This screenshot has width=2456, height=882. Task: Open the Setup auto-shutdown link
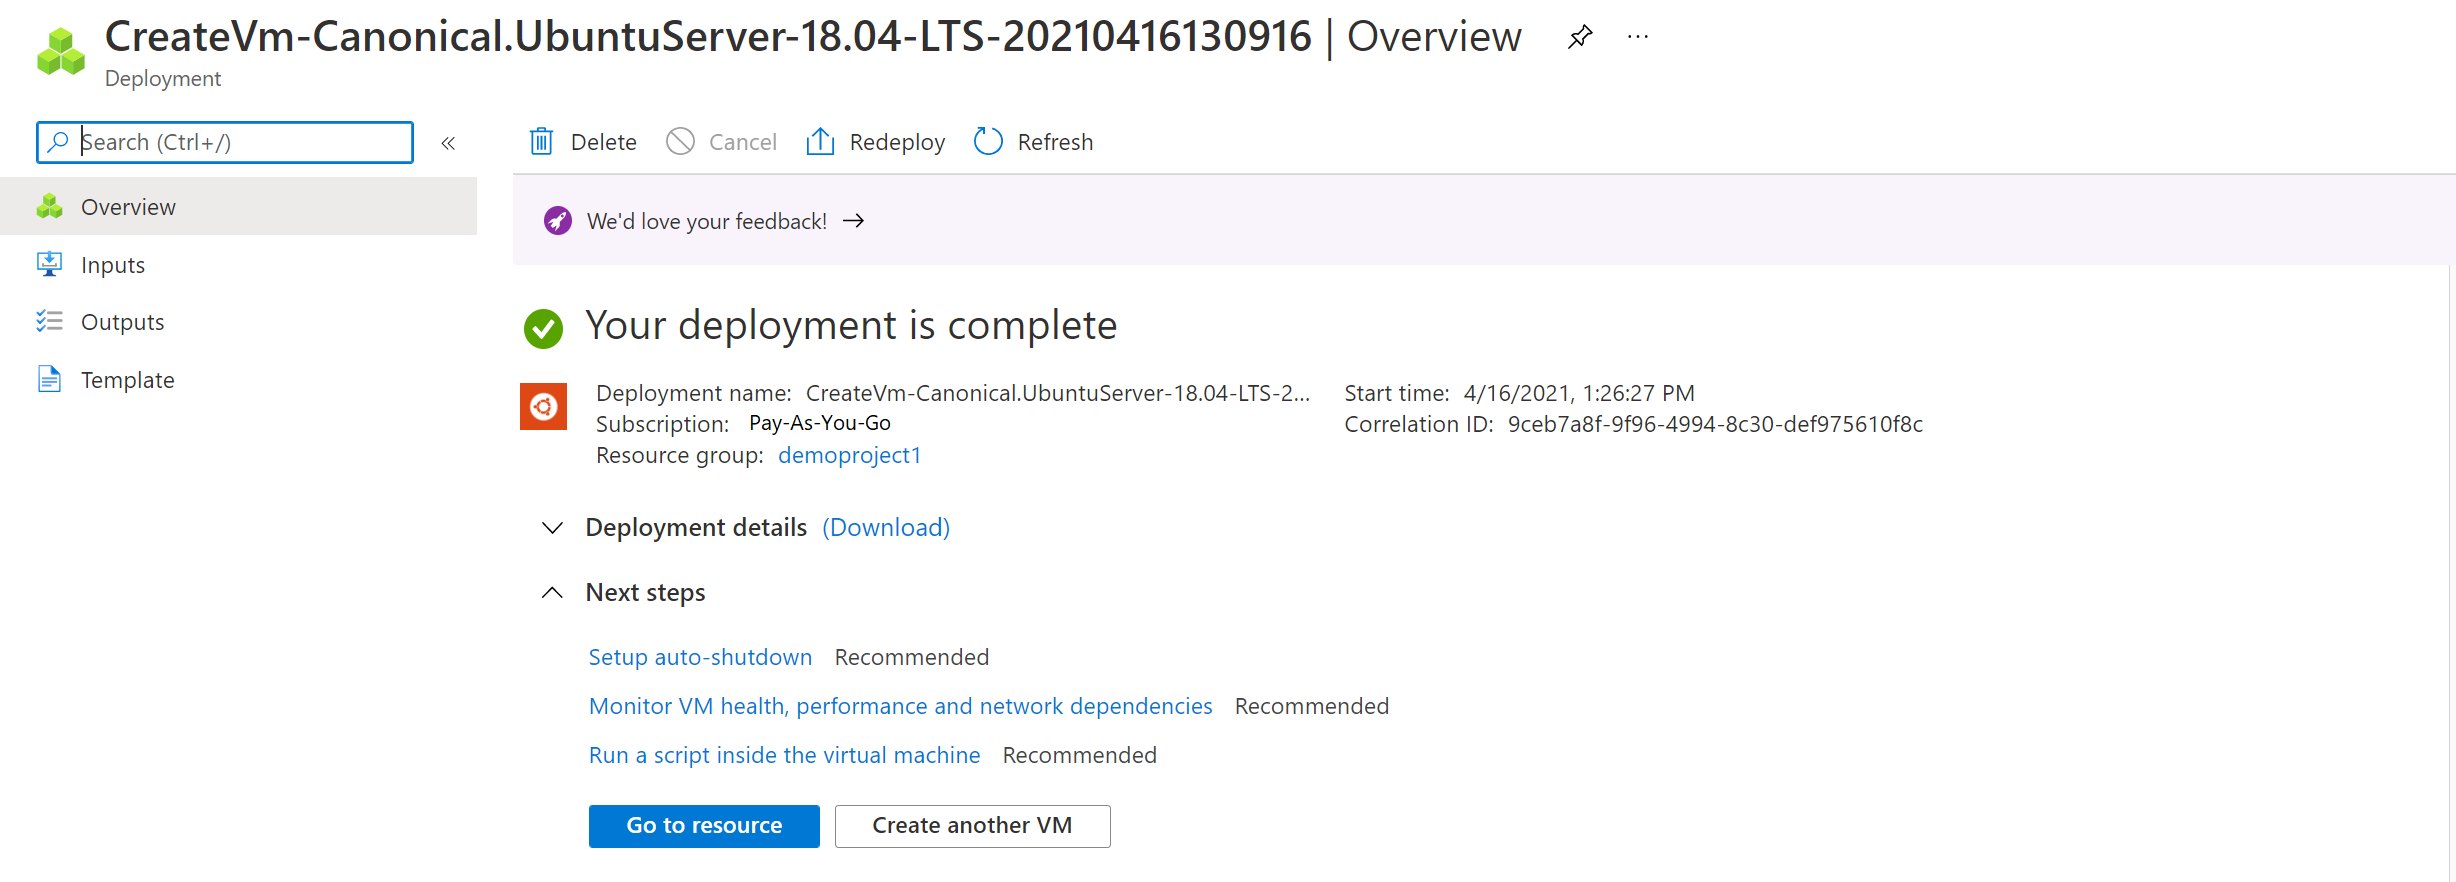[700, 657]
